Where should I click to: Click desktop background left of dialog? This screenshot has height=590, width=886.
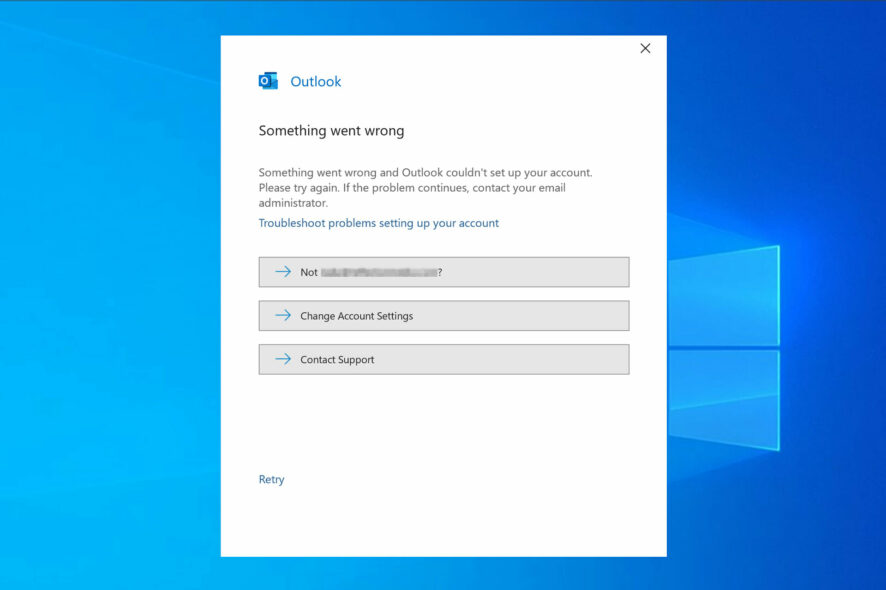click(x=110, y=294)
